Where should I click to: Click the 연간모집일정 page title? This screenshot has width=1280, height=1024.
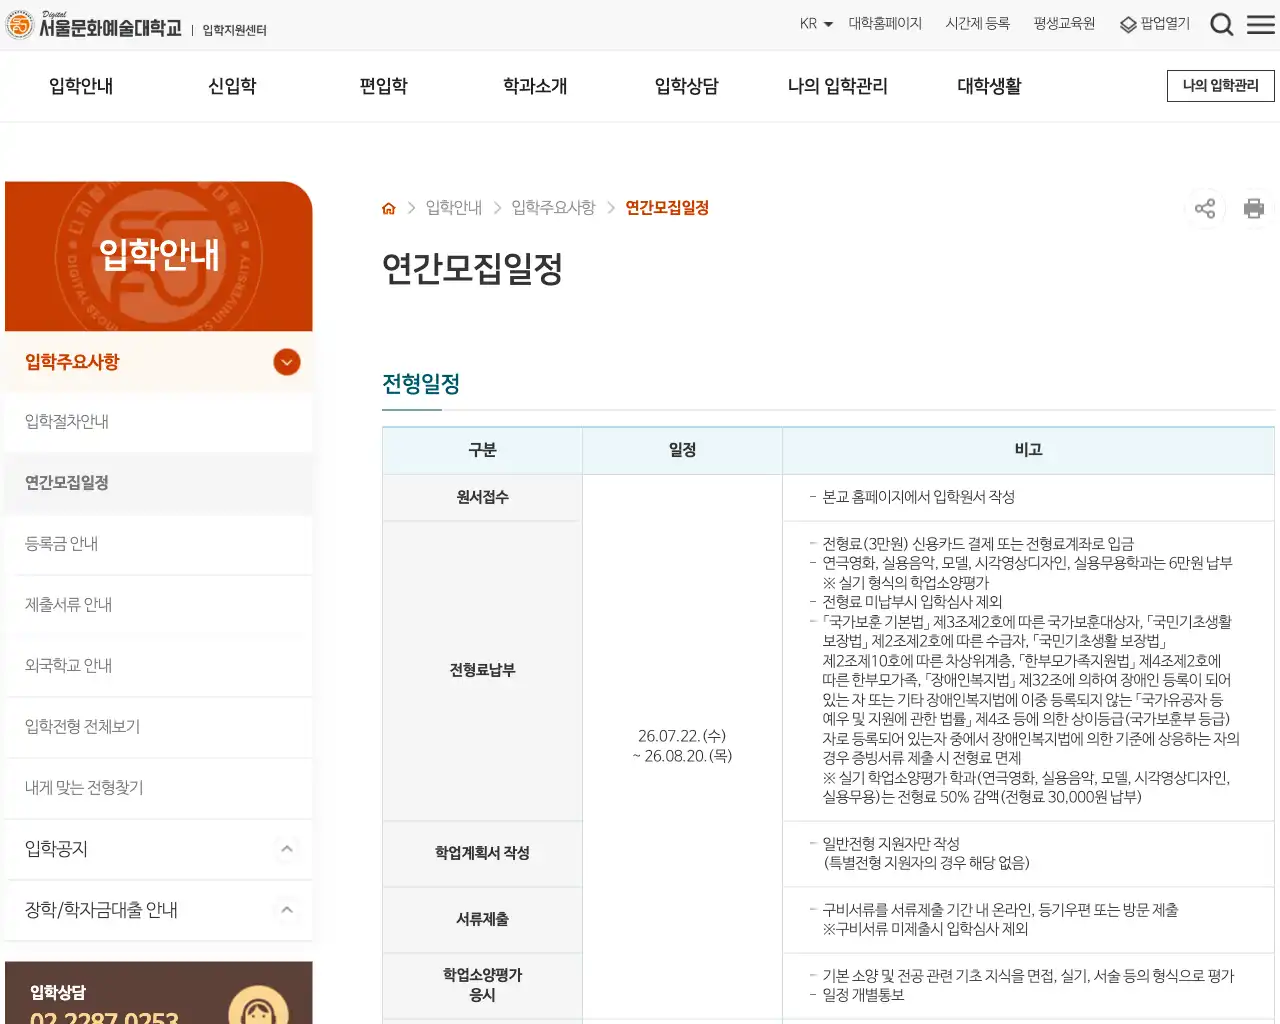tap(472, 268)
